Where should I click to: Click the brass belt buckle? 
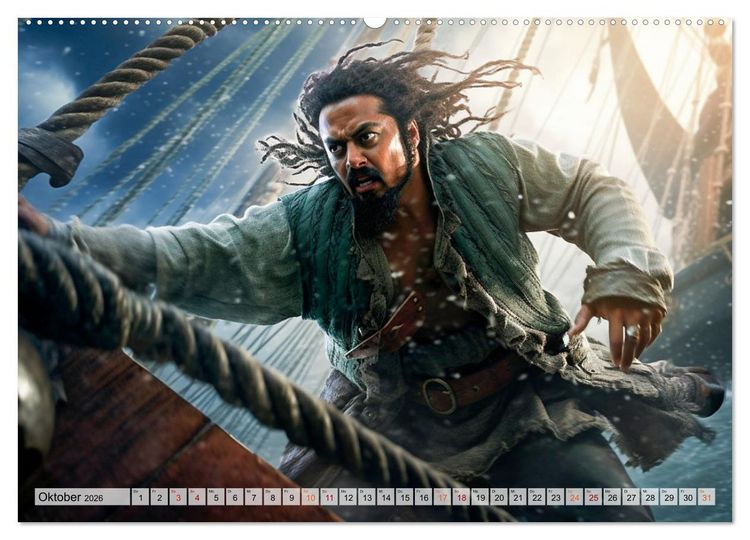tap(439, 395)
